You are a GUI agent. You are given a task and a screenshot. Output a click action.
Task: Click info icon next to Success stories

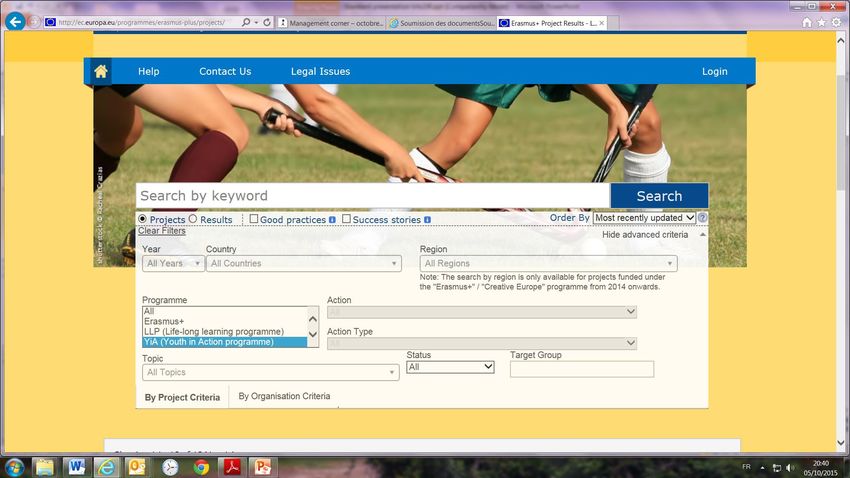(427, 220)
